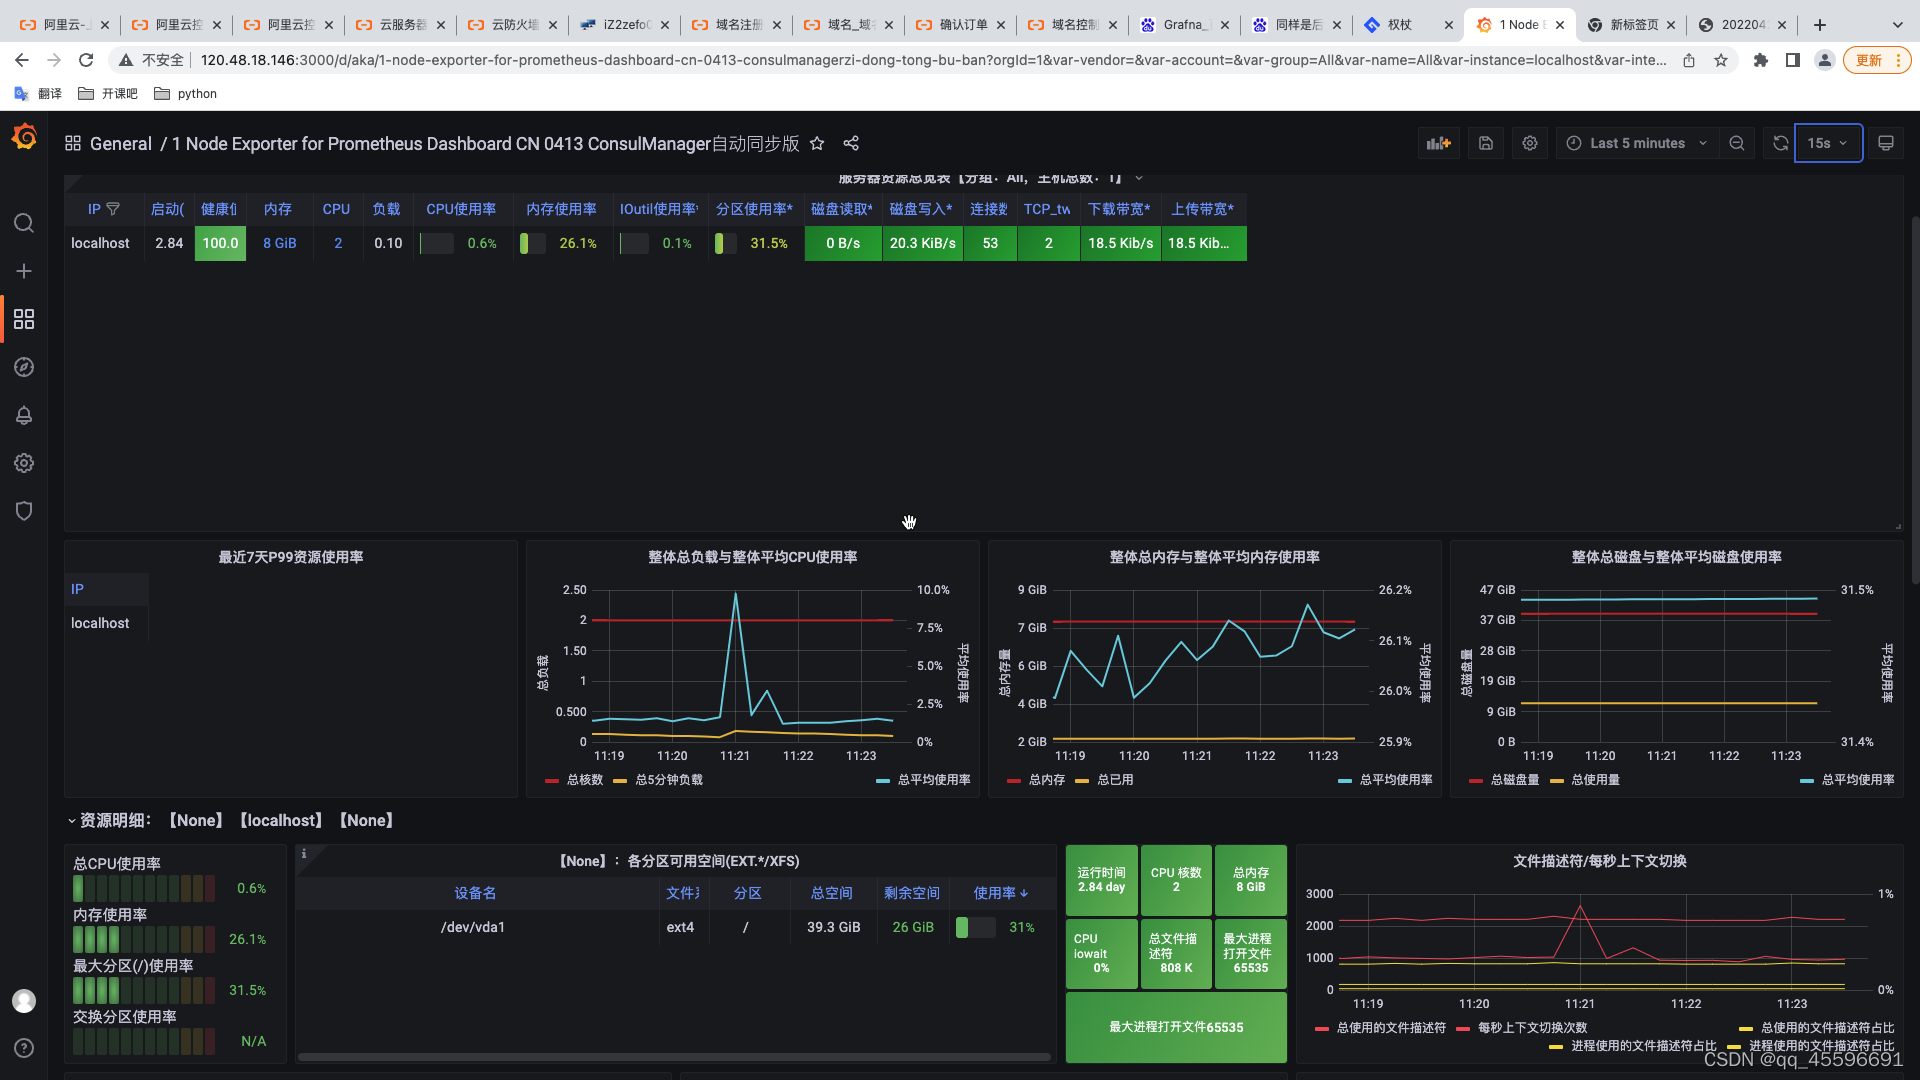1920x1080 pixels.
Task: Open the 15s refresh interval dropdown
Action: [x=1828, y=143]
